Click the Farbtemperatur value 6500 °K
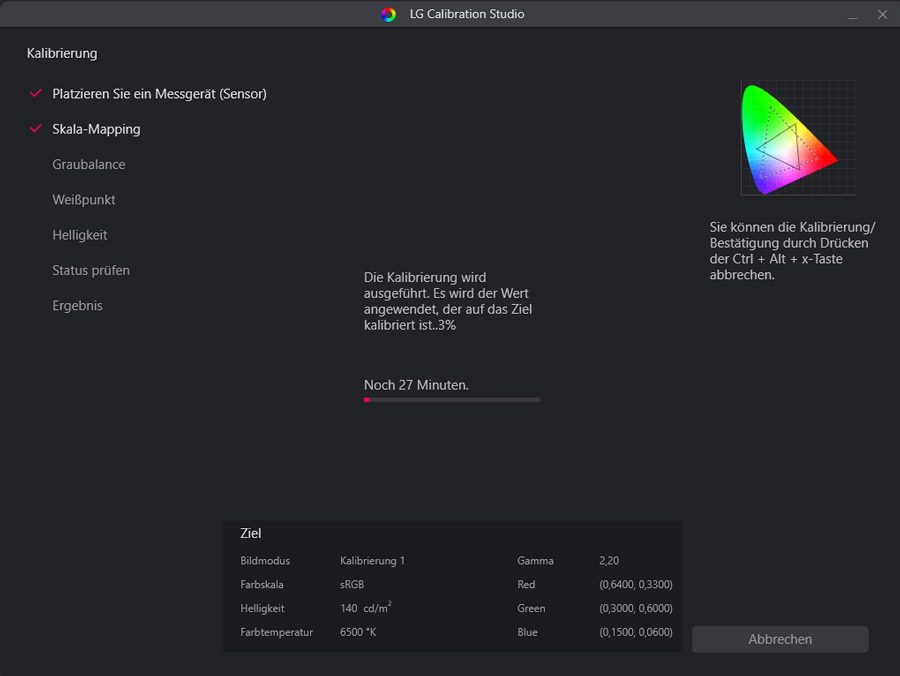This screenshot has height=676, width=900. (358, 632)
